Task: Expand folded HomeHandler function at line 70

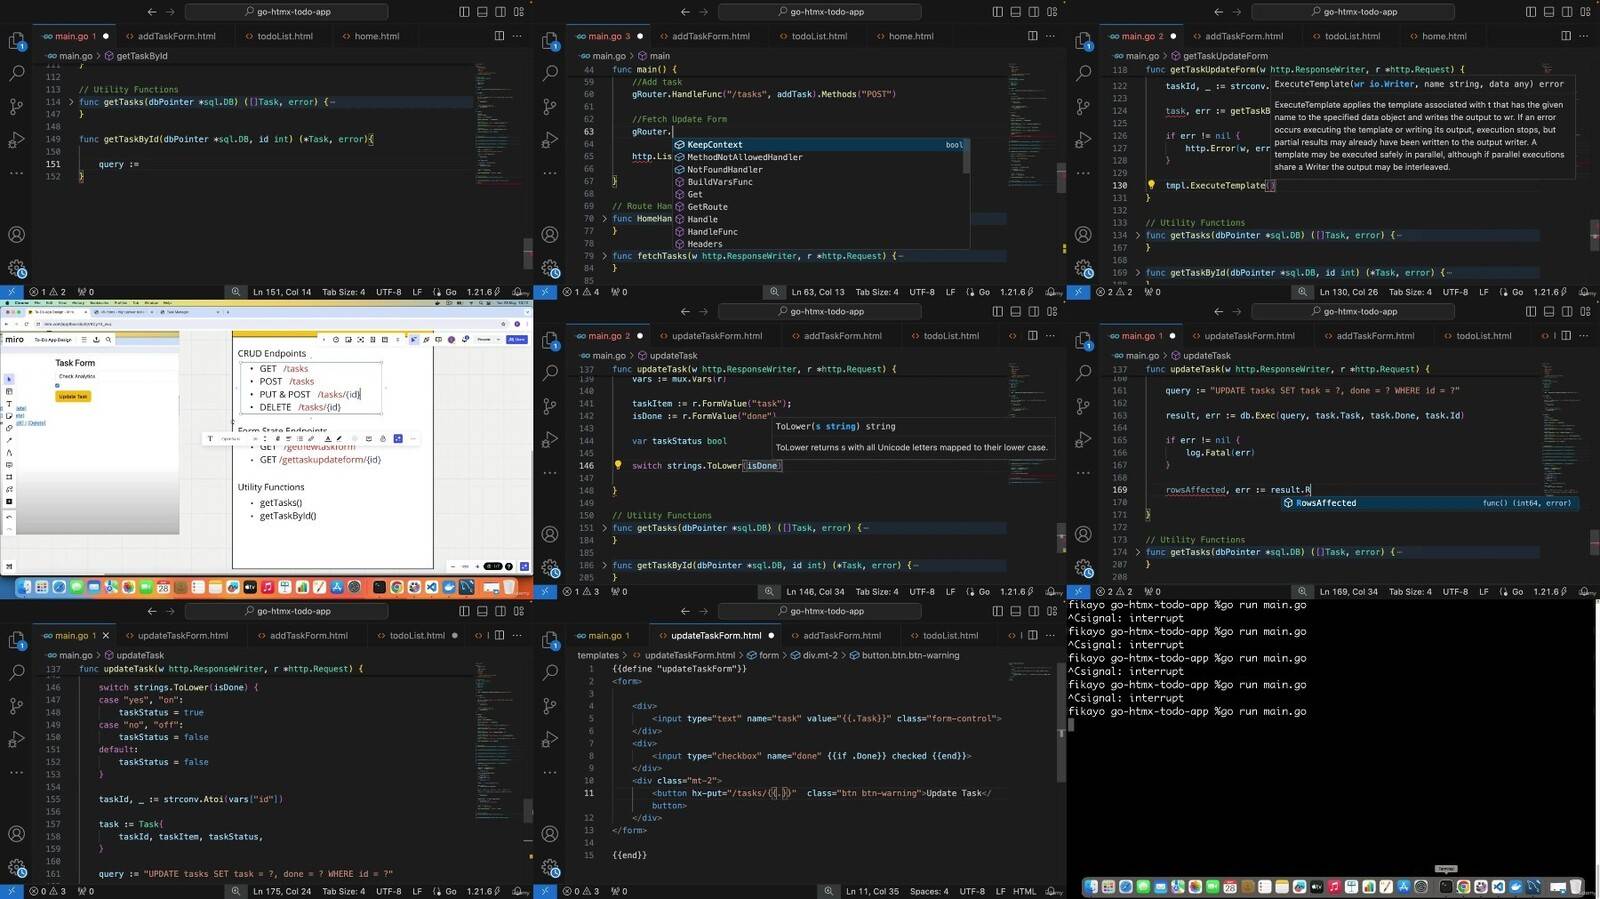Action: point(604,219)
